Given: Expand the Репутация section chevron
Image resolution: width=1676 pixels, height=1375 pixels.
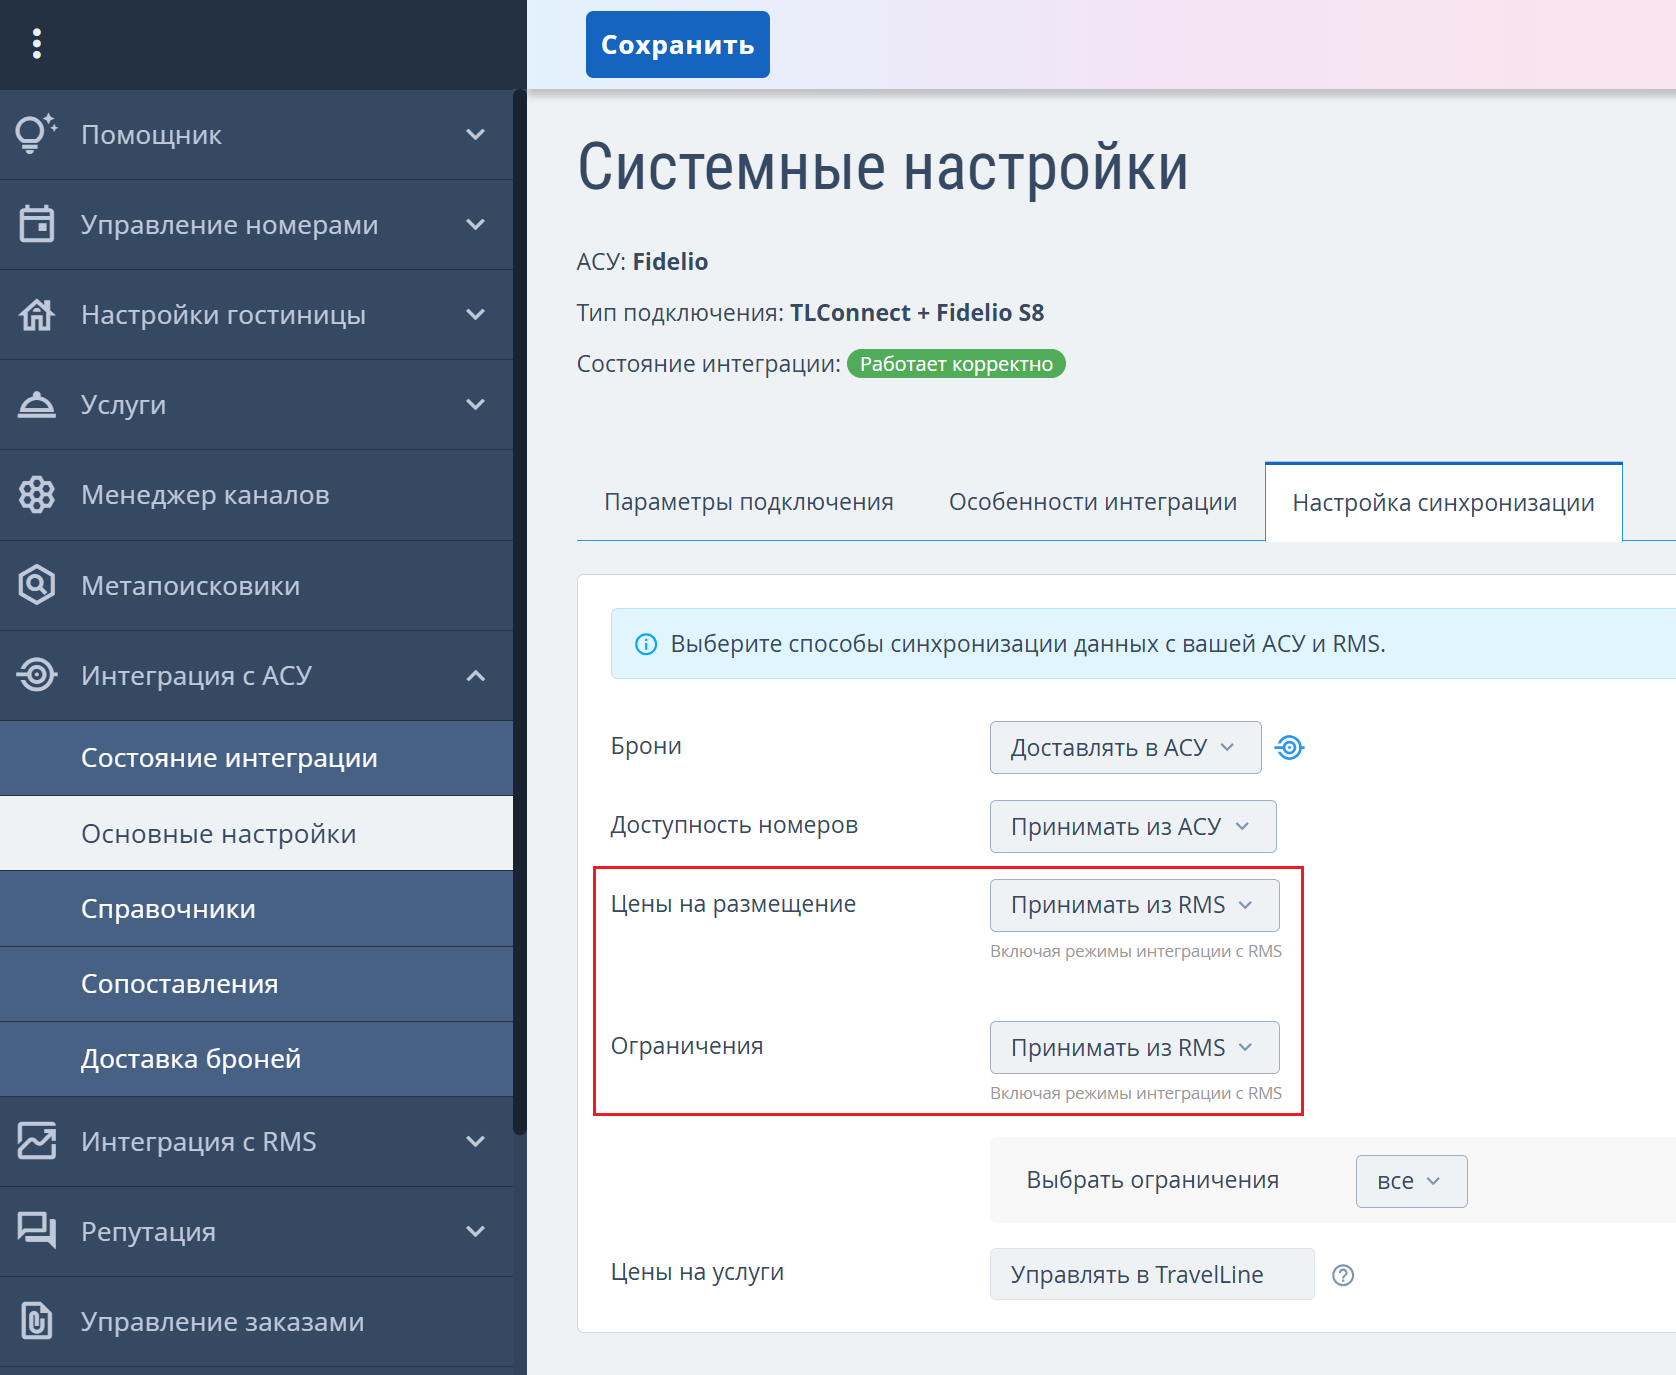Looking at the screenshot, I should tap(476, 1231).
